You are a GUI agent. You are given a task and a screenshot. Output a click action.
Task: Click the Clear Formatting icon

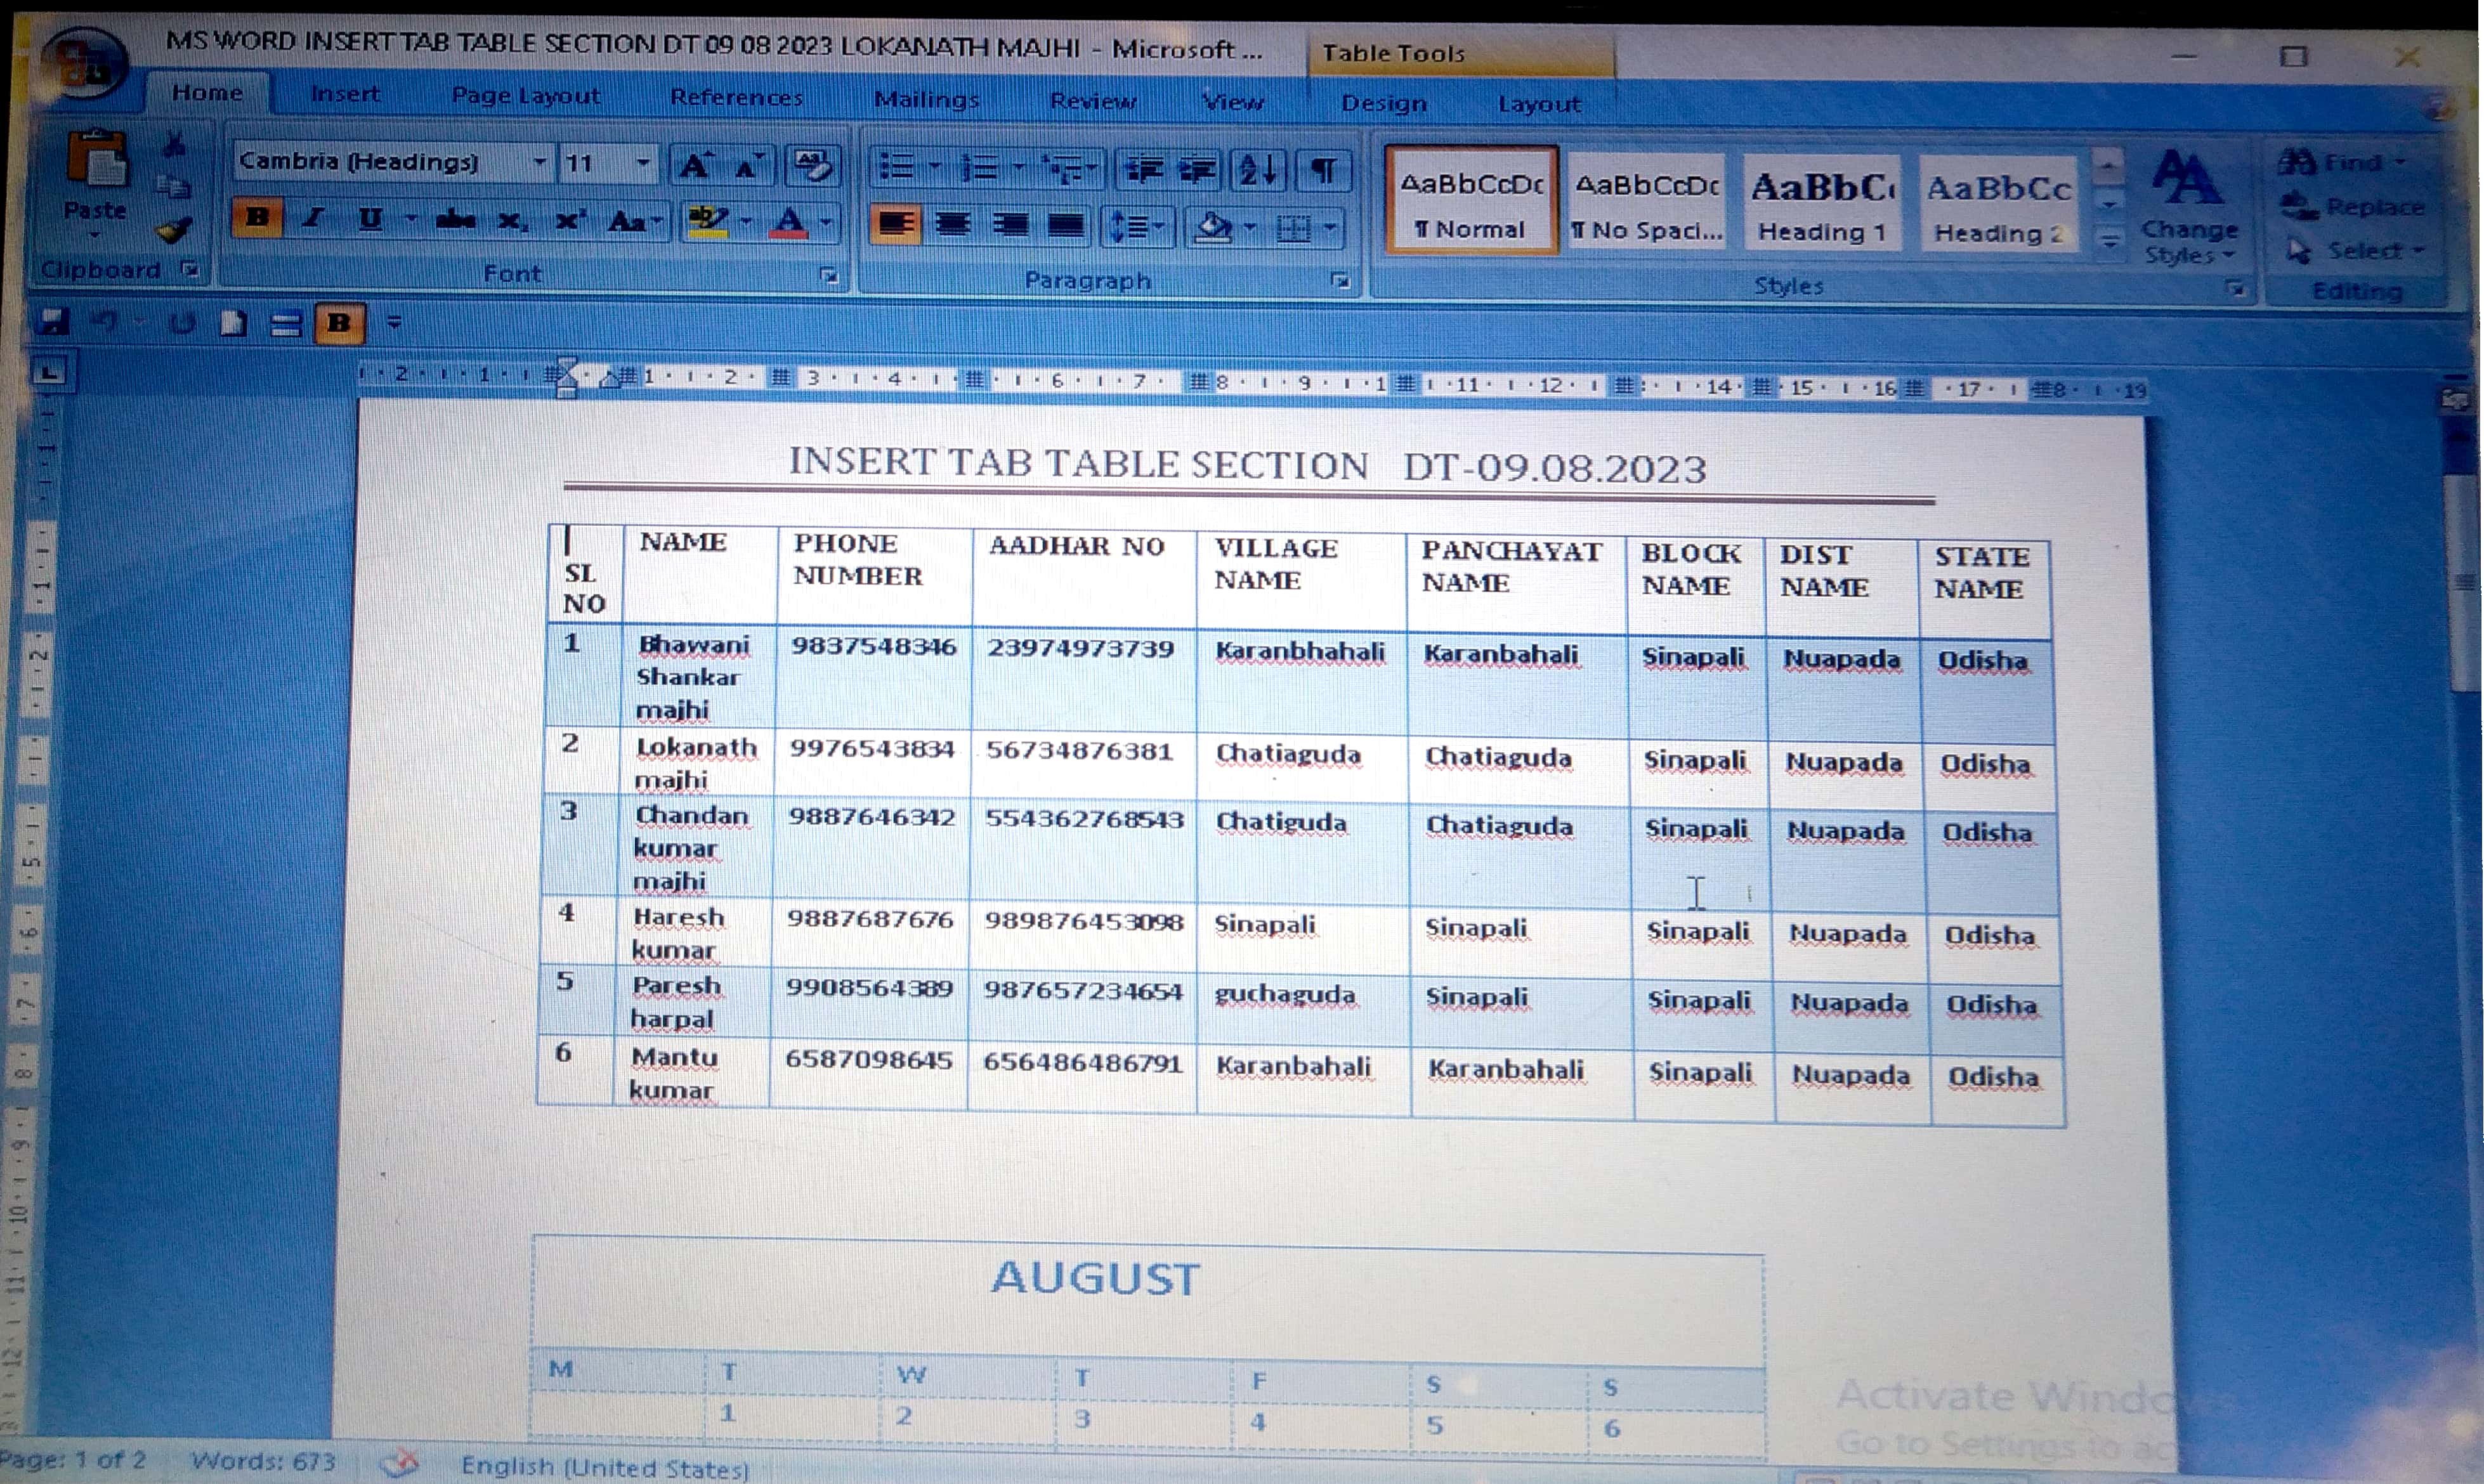coord(811,166)
